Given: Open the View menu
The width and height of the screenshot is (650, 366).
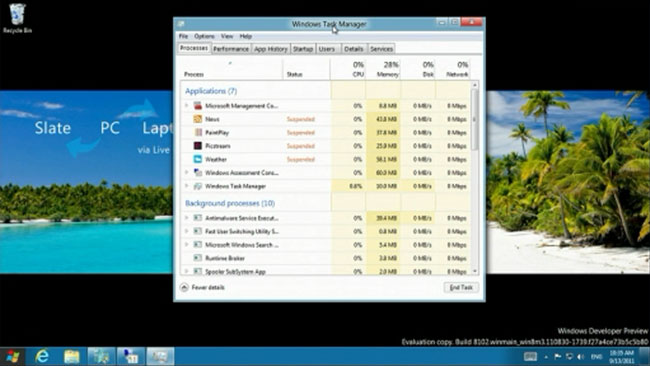Looking at the screenshot, I should (227, 36).
